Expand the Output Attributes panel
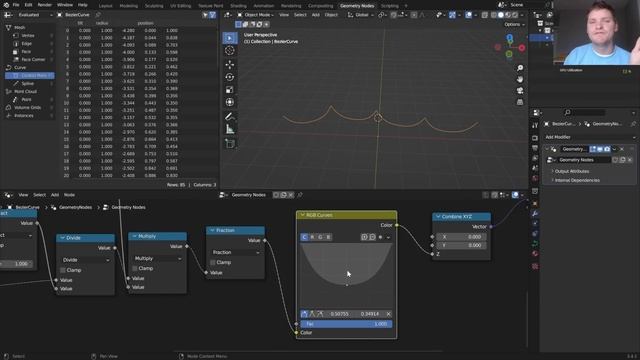The height and width of the screenshot is (360, 640). [571, 171]
